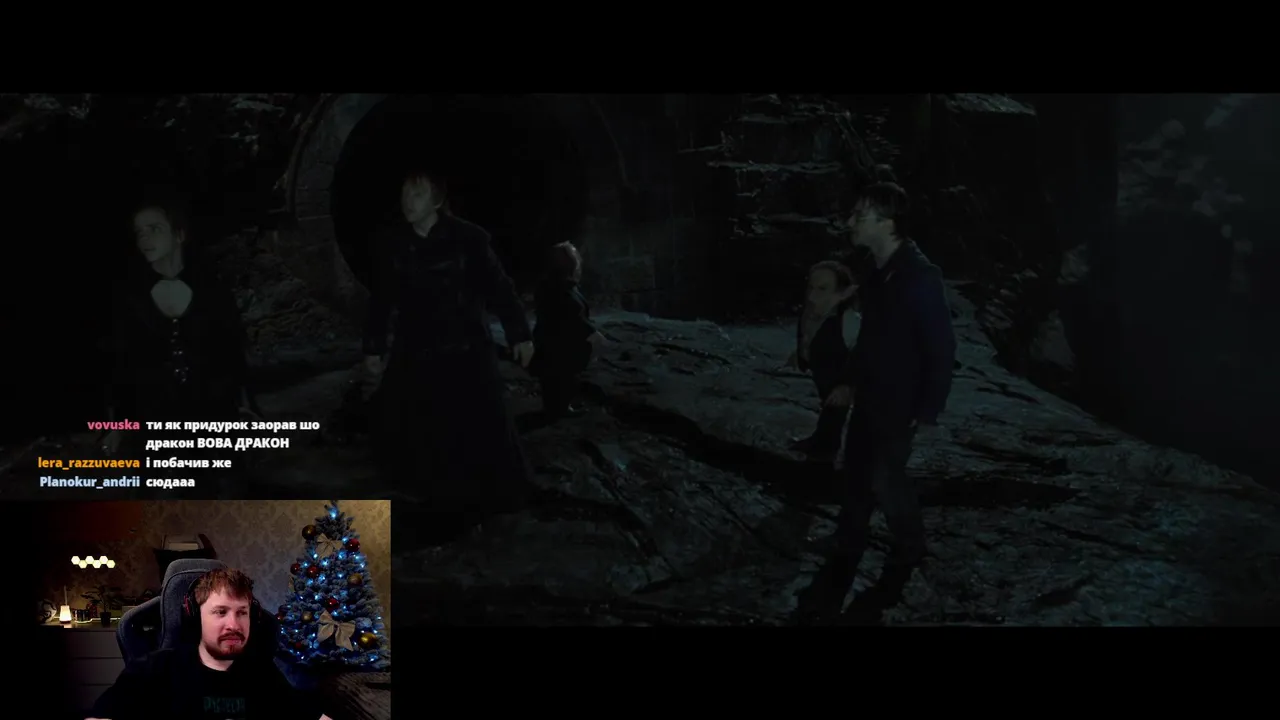Screen dimensions: 1280x720
Task: Click chat text 'дракон ВОВА ДРАКОН'
Action: pos(217,444)
